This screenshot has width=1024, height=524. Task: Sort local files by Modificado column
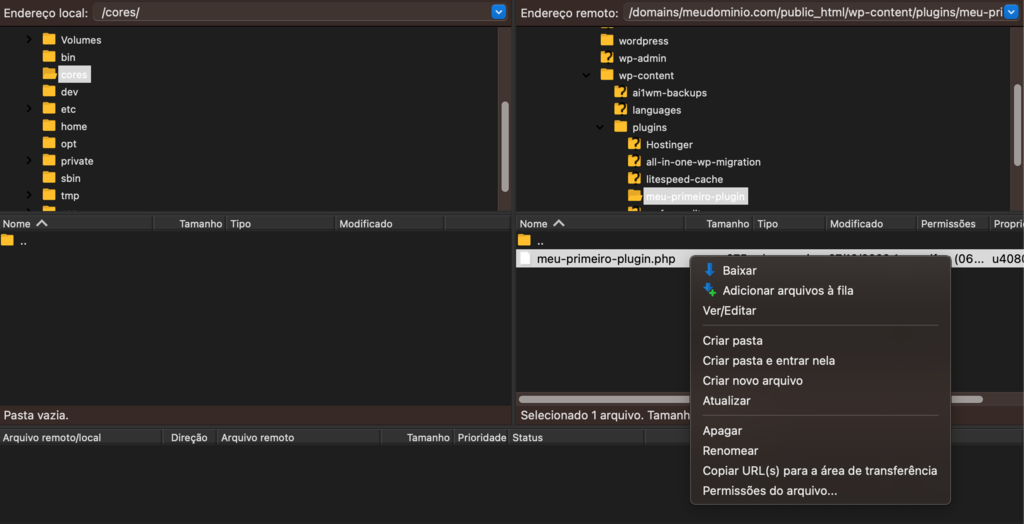(x=390, y=223)
